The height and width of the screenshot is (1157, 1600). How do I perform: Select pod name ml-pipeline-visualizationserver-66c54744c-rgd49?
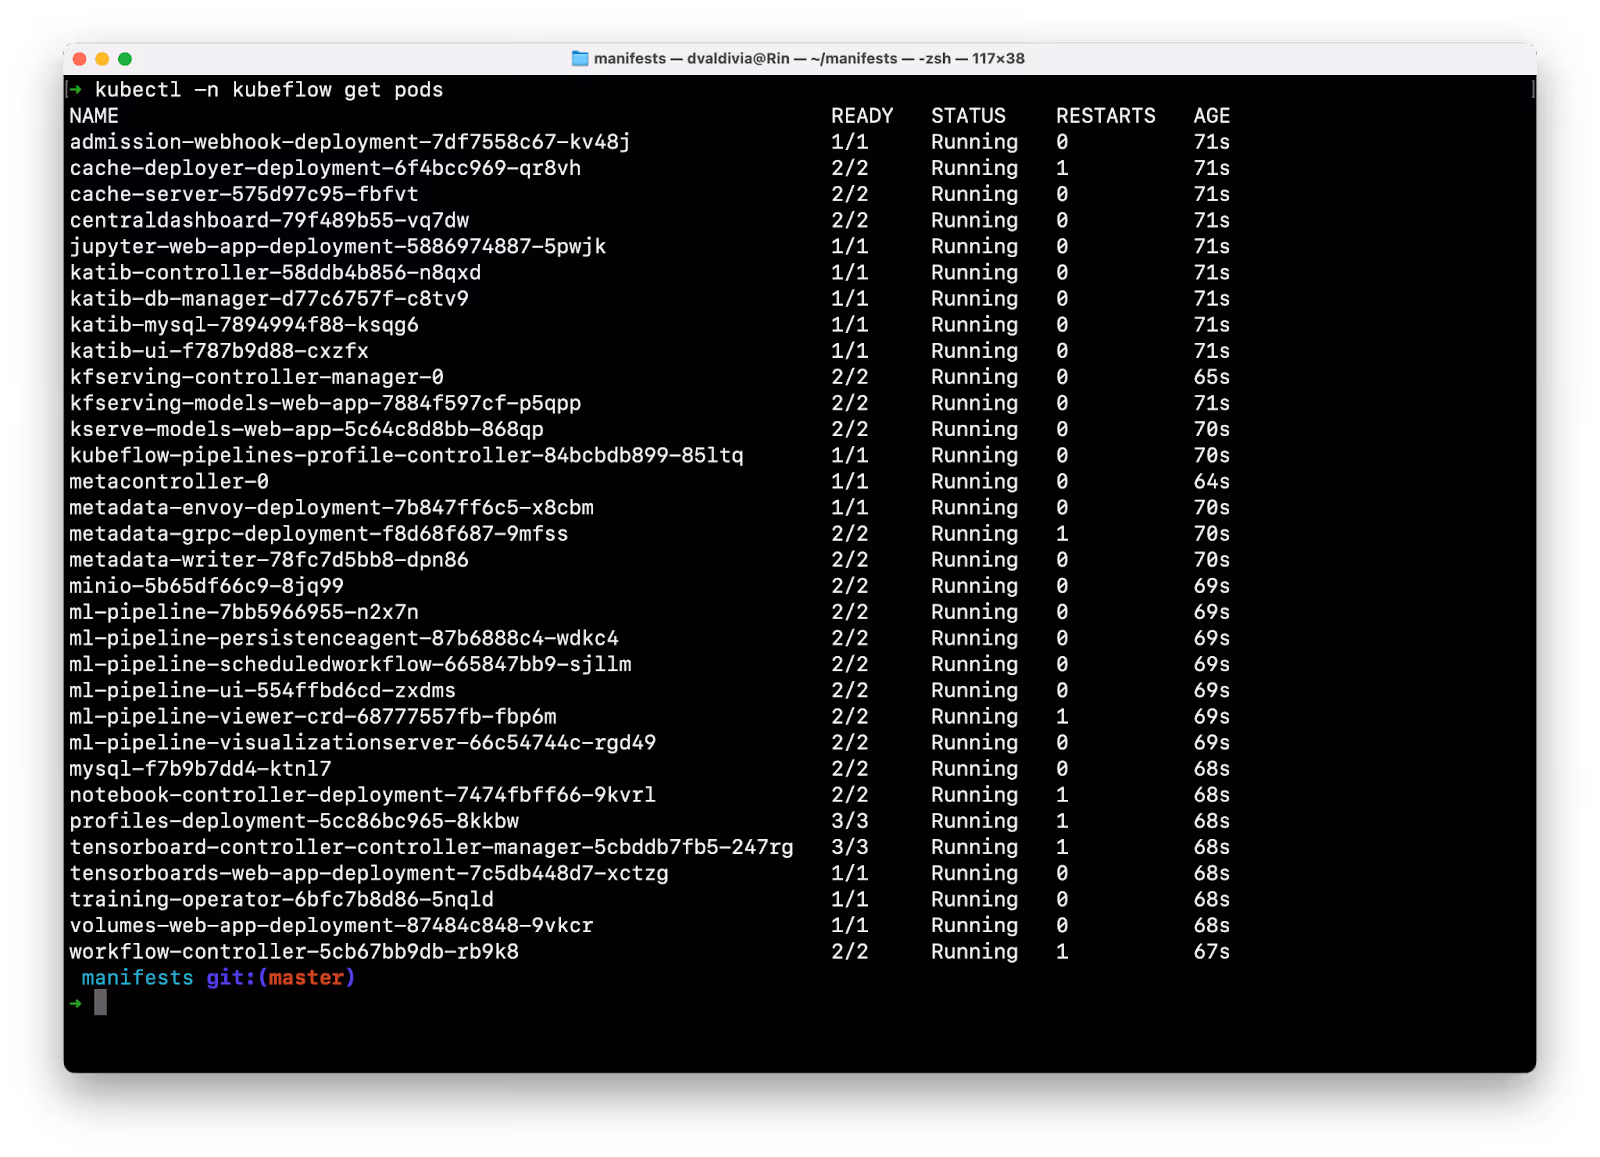click(363, 742)
